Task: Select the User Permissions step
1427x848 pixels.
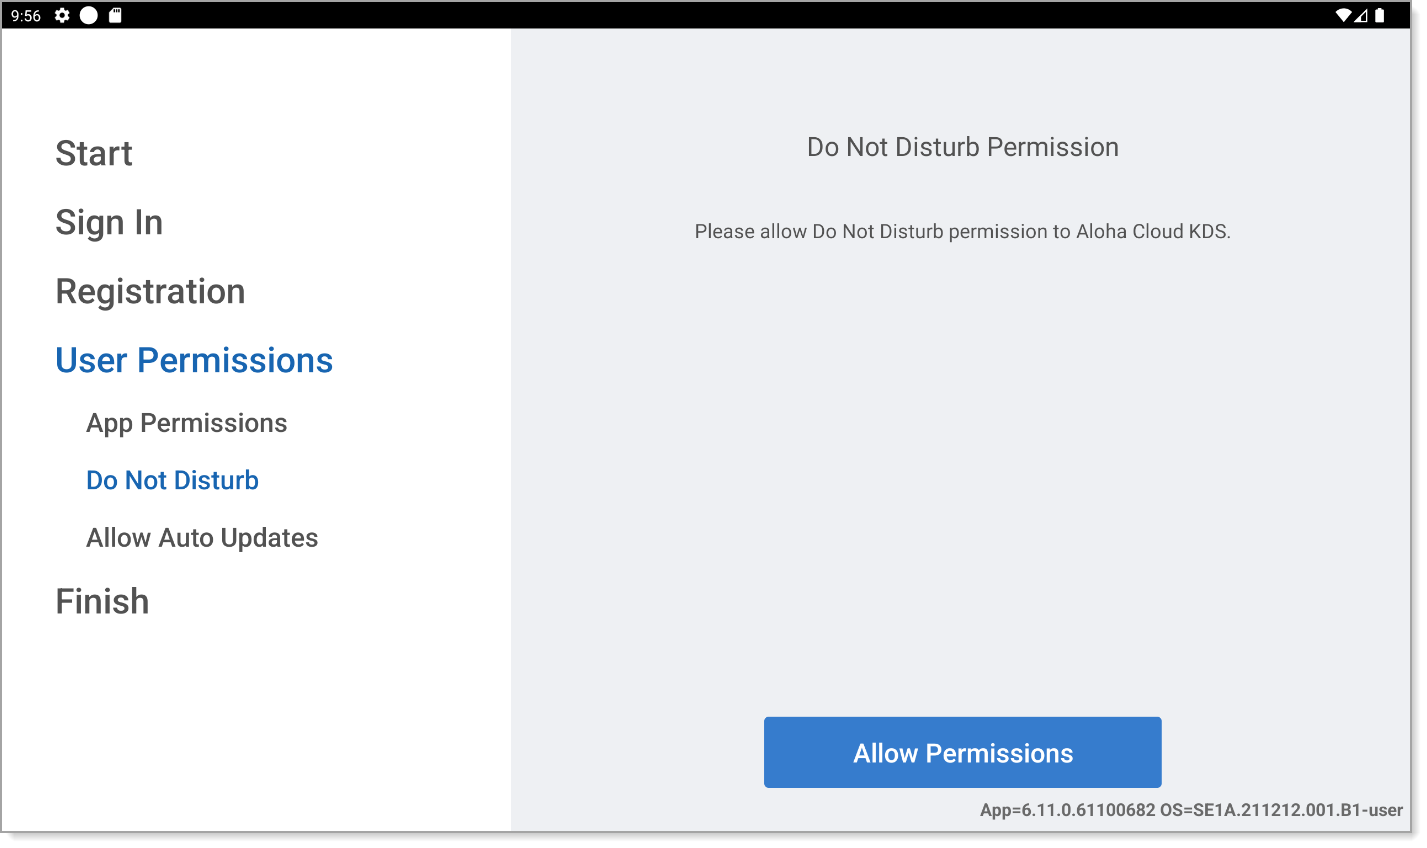Action: tap(194, 360)
